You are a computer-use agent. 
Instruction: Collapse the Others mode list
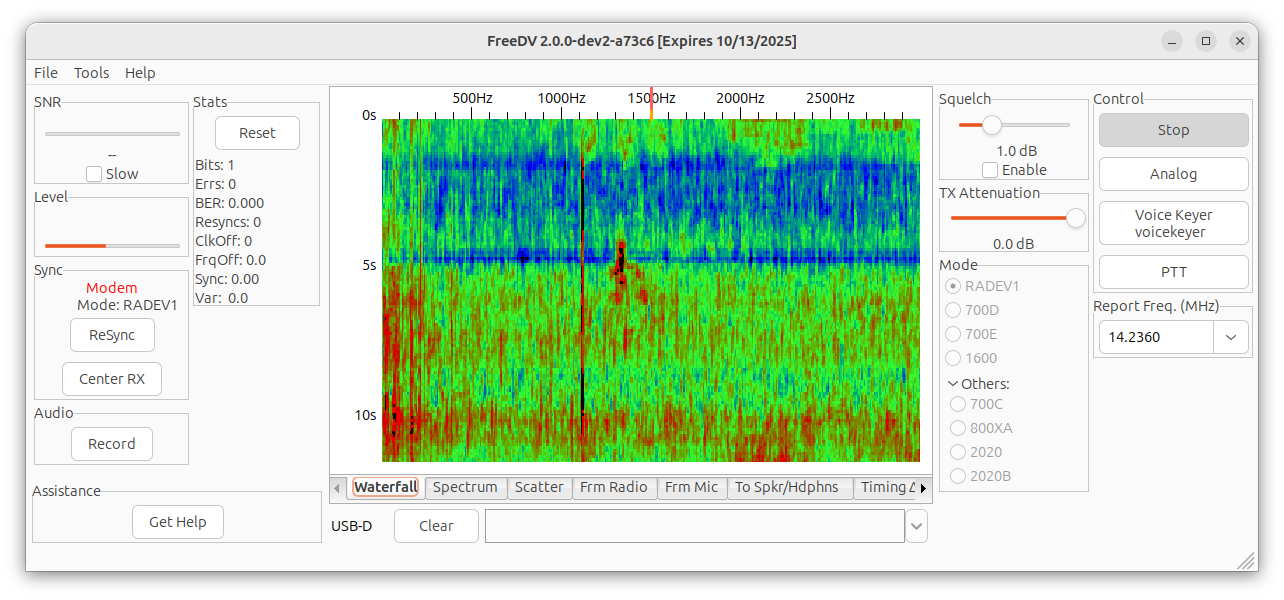[952, 384]
